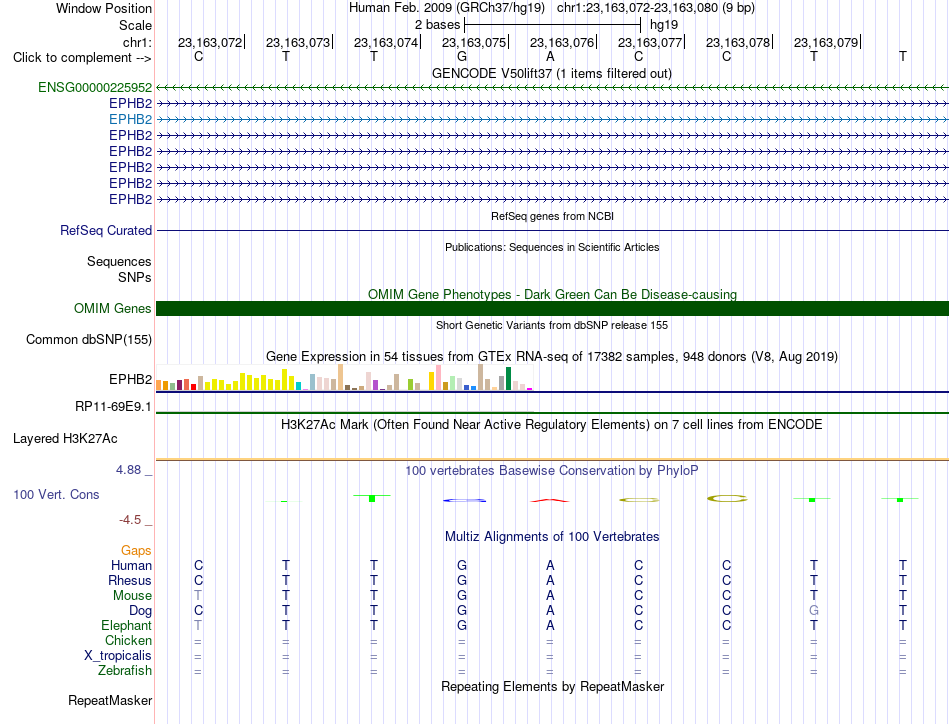Screen dimensions: 950x724
Task: Select the Zebrafish alignment row label
Action: pos(125,671)
